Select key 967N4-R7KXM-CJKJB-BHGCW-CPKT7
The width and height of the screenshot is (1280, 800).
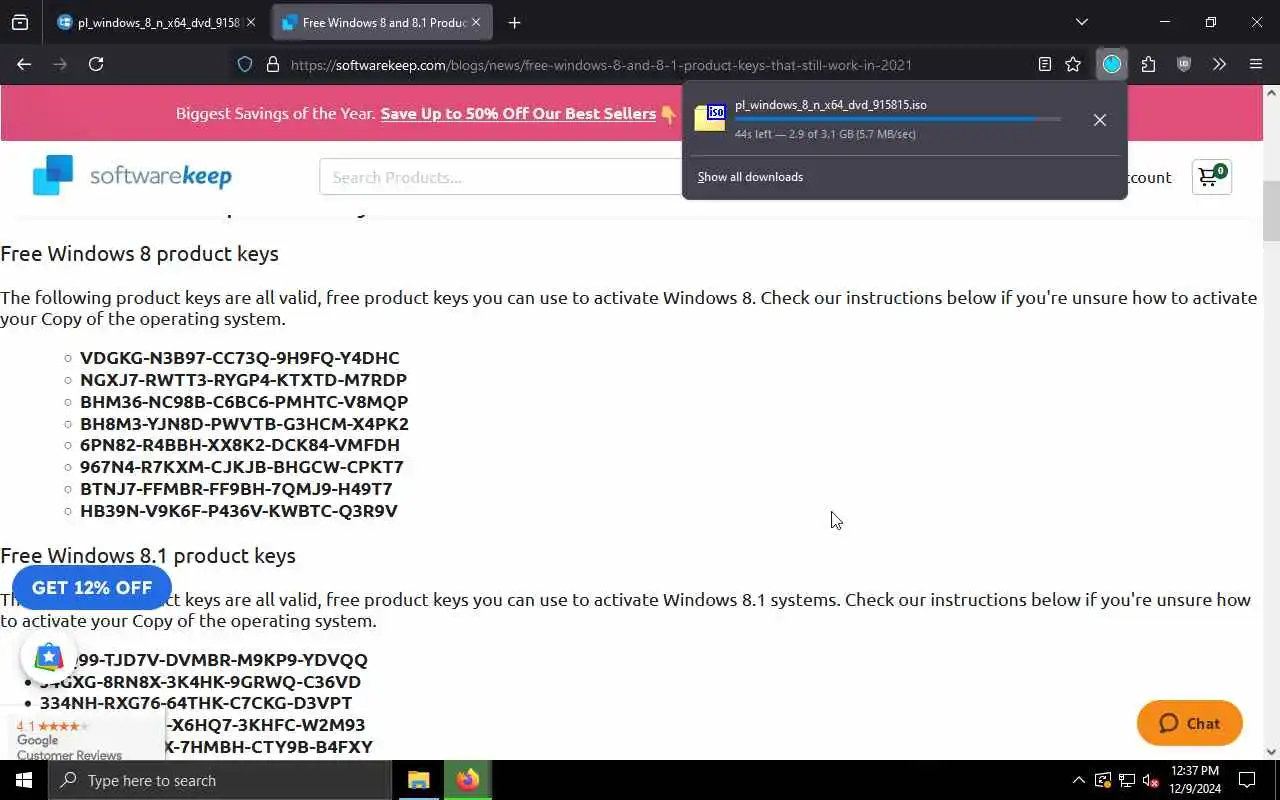point(242,467)
